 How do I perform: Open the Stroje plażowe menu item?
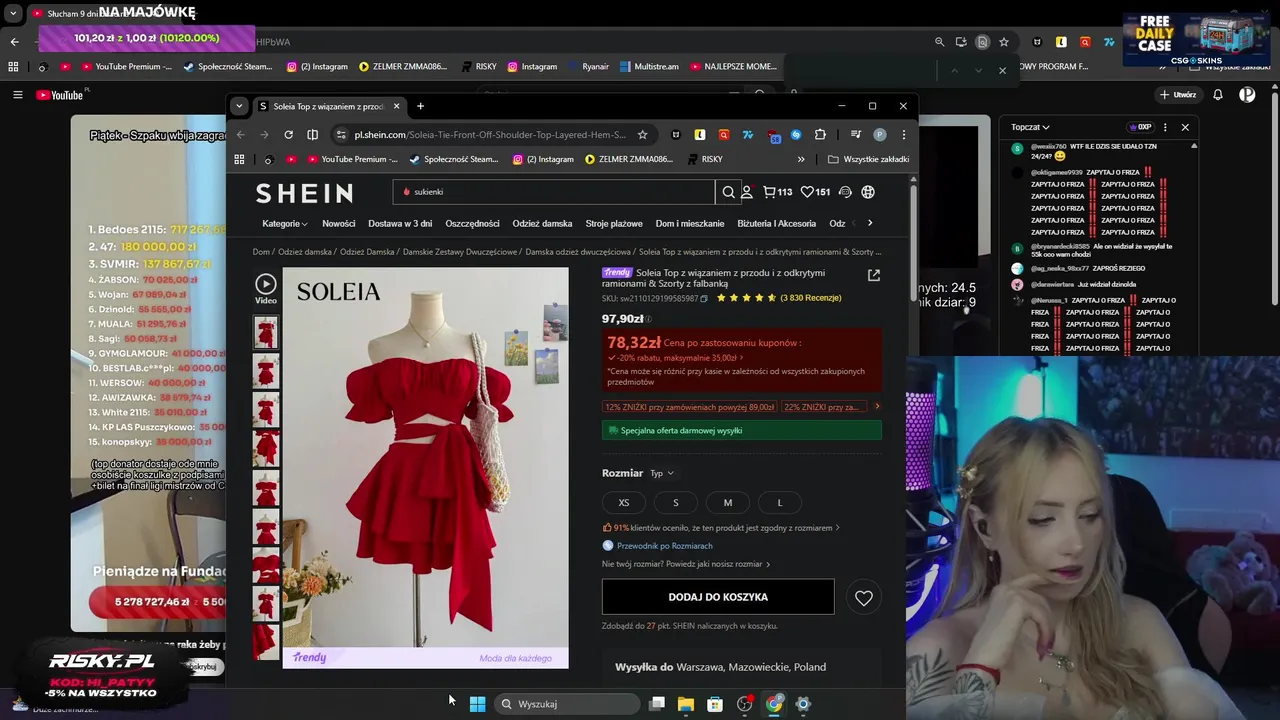click(614, 223)
